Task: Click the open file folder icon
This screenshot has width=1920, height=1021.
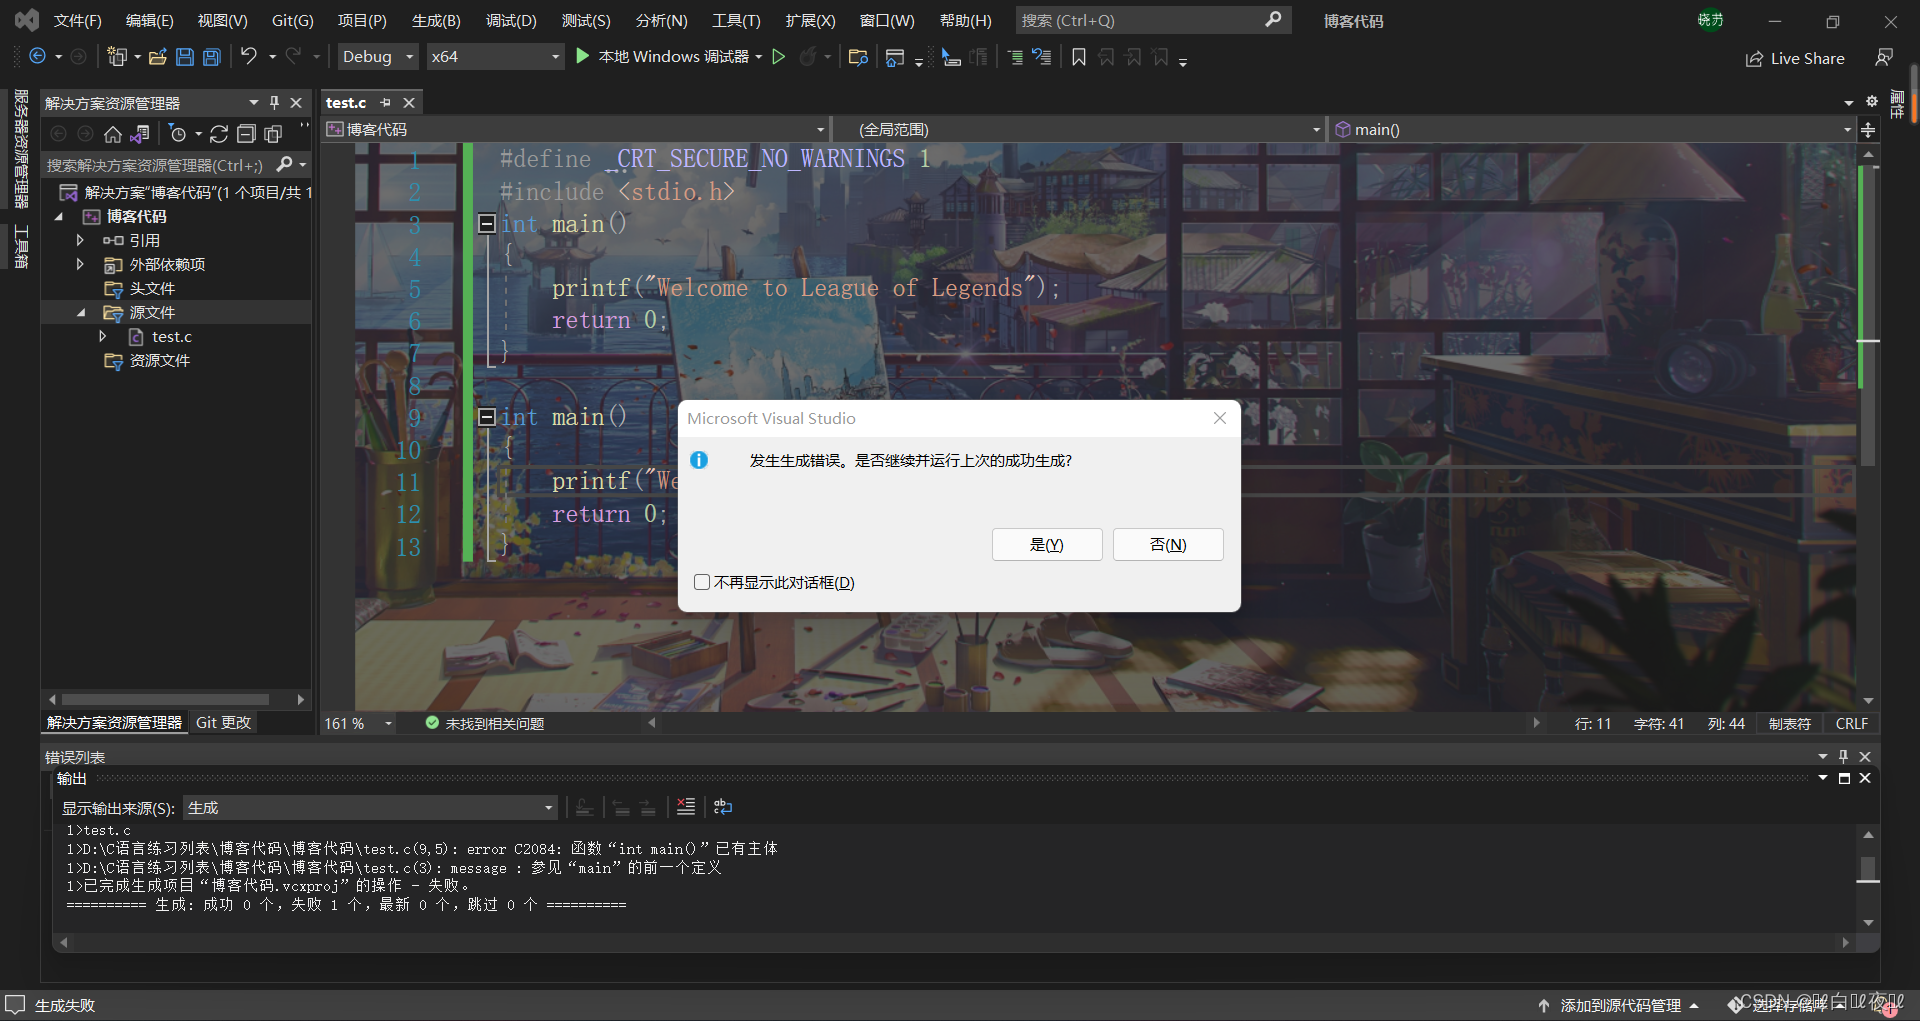Action: tap(157, 57)
